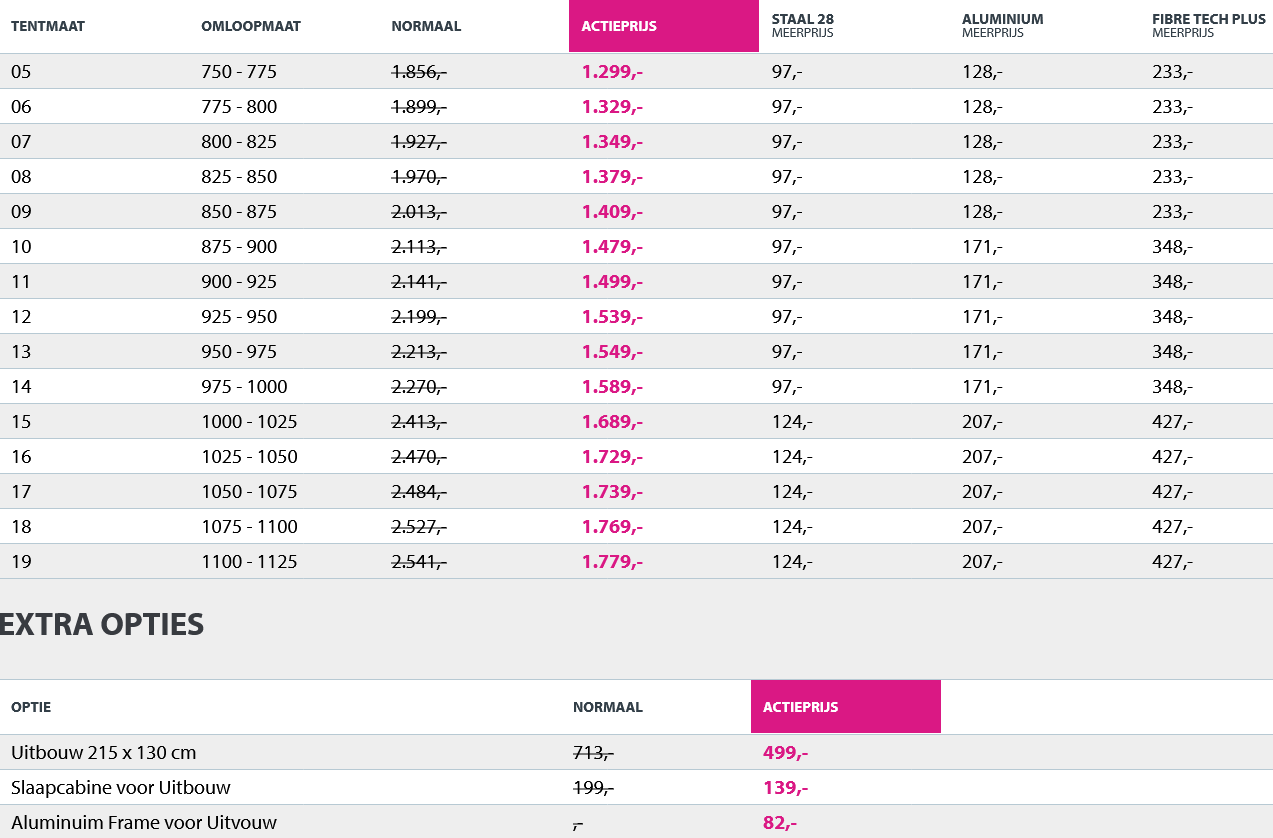This screenshot has height=838, width=1273.
Task: Click the Slaapcabine voor Uitbouw row label
Action: (121, 788)
